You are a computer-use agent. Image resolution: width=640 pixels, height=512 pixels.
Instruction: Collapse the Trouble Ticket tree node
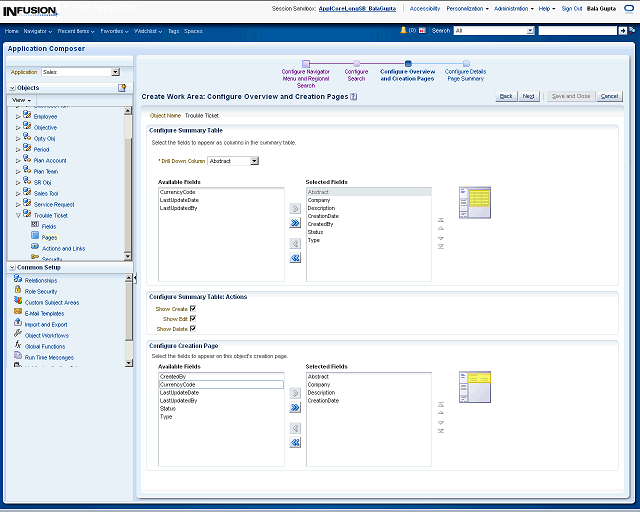(18, 215)
